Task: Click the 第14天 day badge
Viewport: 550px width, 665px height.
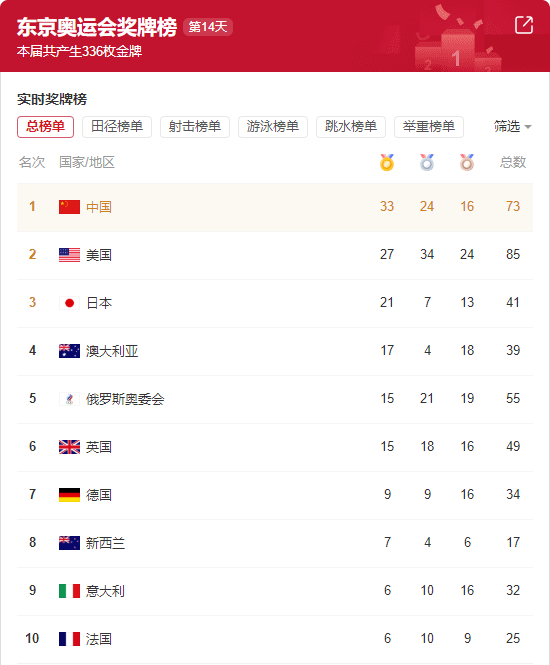Action: (208, 27)
